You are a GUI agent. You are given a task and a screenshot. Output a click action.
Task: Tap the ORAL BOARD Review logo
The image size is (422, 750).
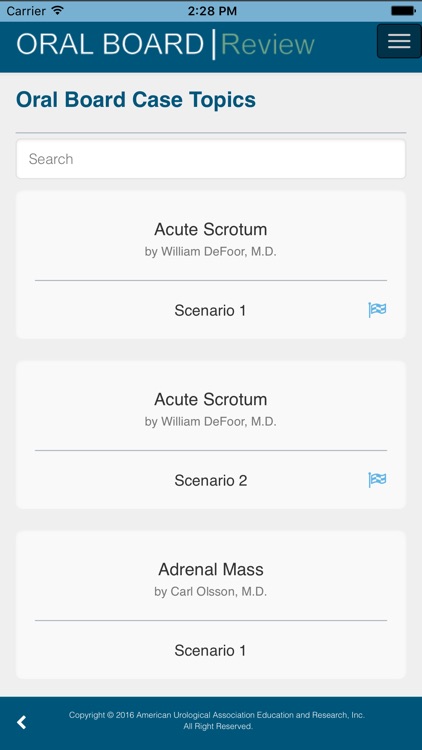coord(166,44)
